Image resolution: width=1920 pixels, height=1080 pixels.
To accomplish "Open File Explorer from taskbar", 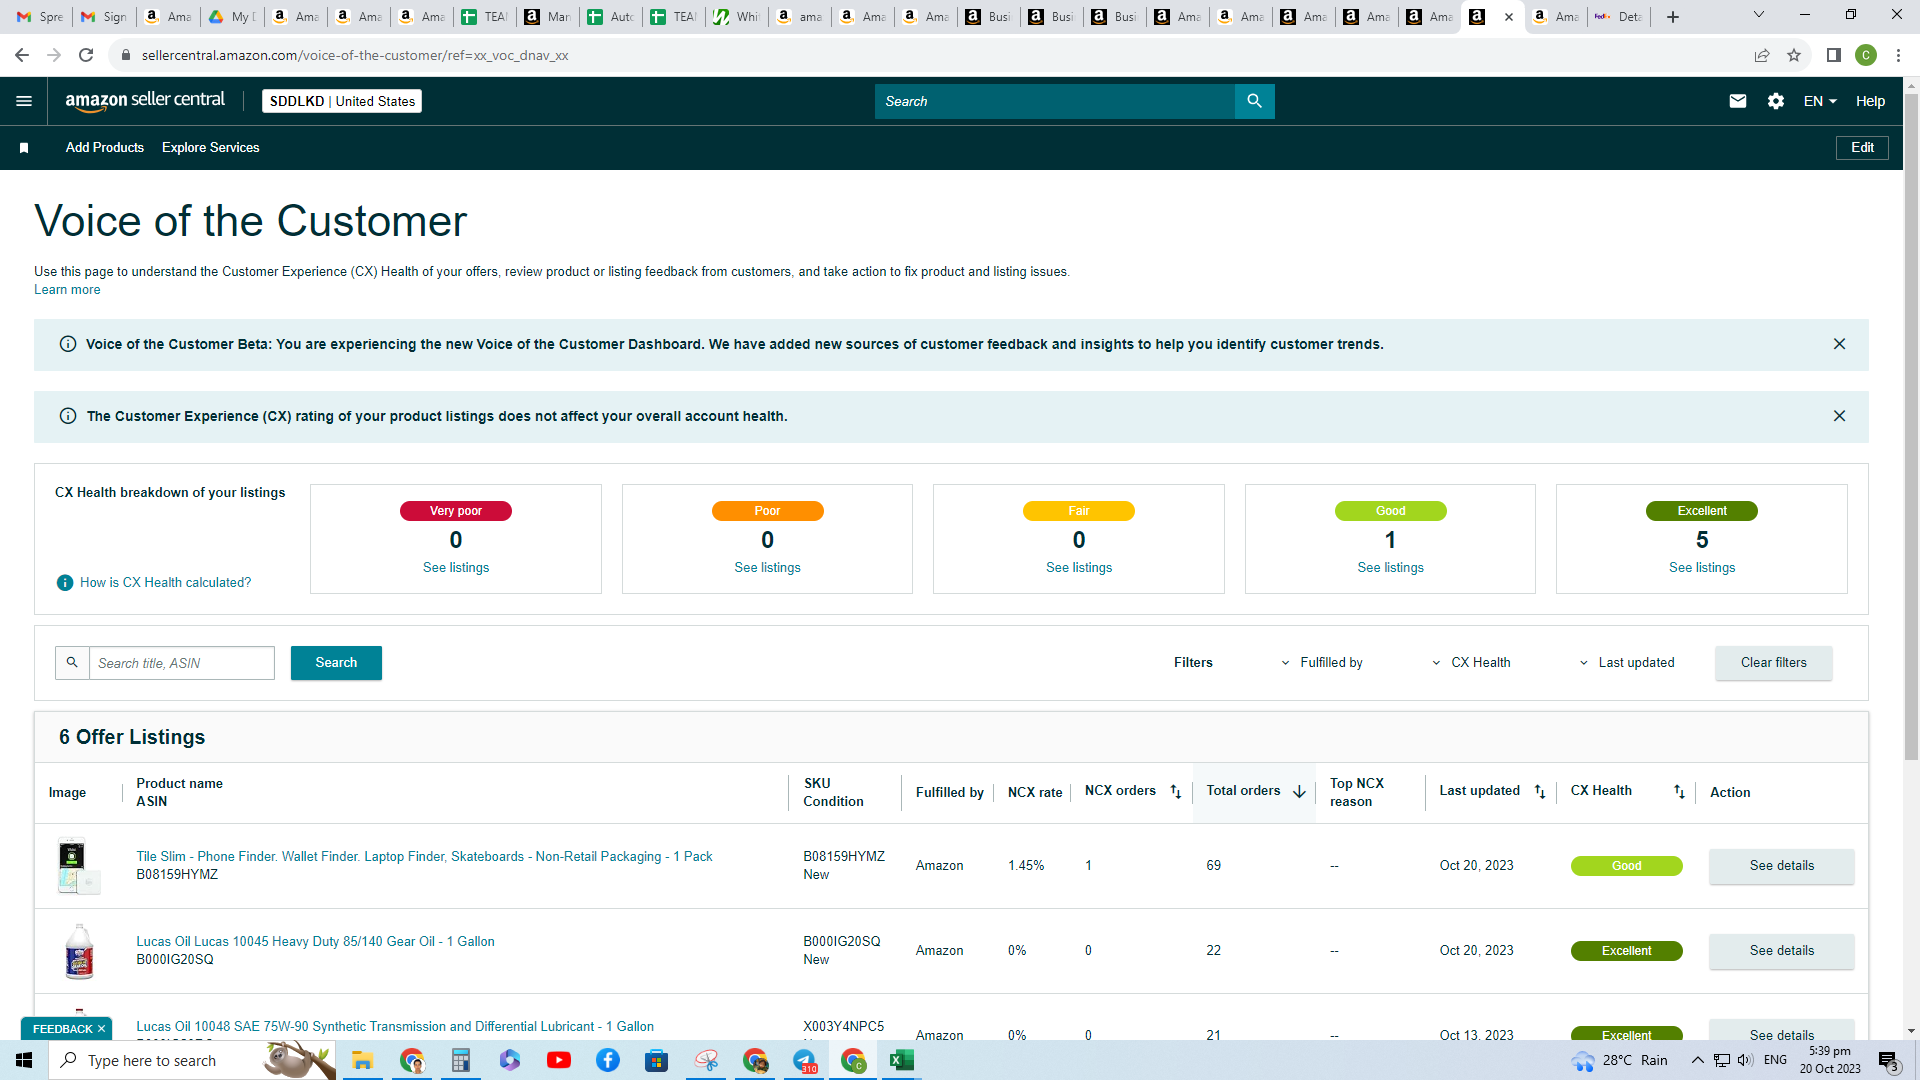I will pos(362,1060).
